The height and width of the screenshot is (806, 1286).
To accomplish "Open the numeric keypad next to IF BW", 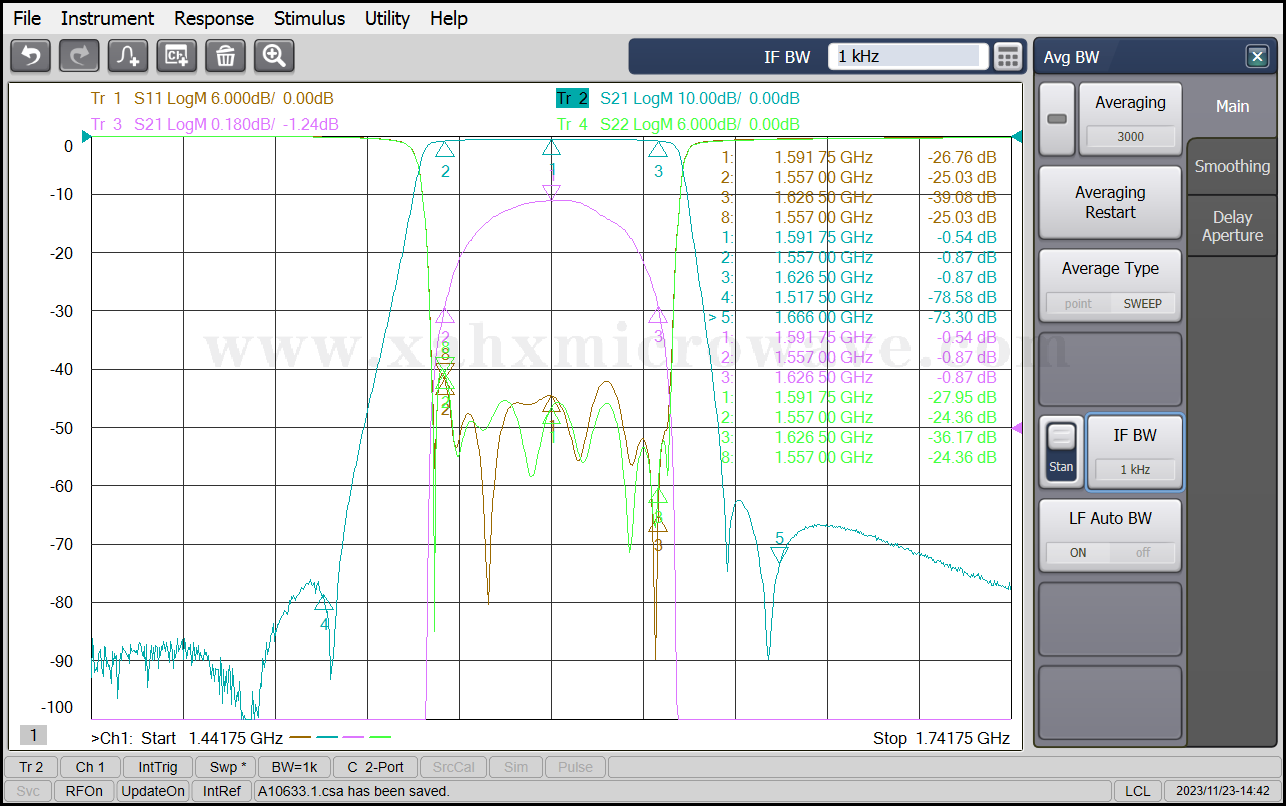I will 1008,57.
